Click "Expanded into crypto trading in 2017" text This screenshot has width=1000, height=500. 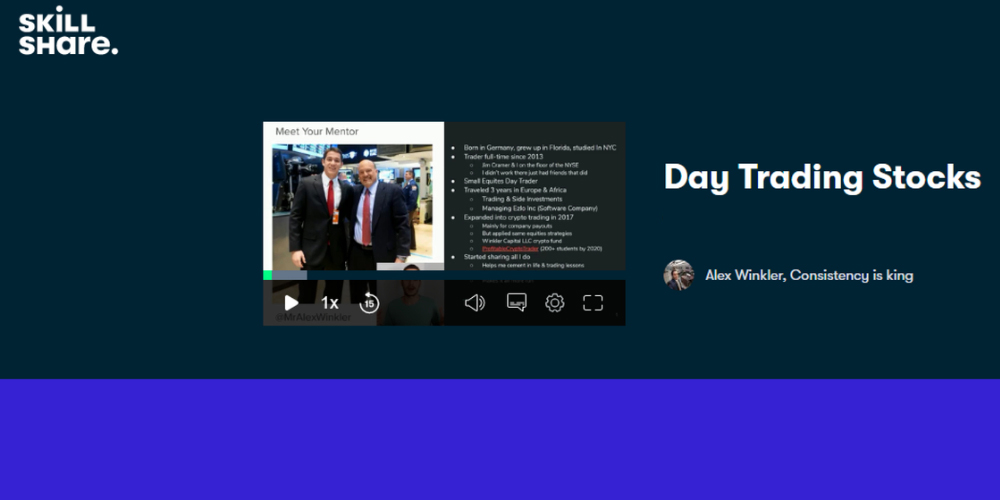[518, 217]
